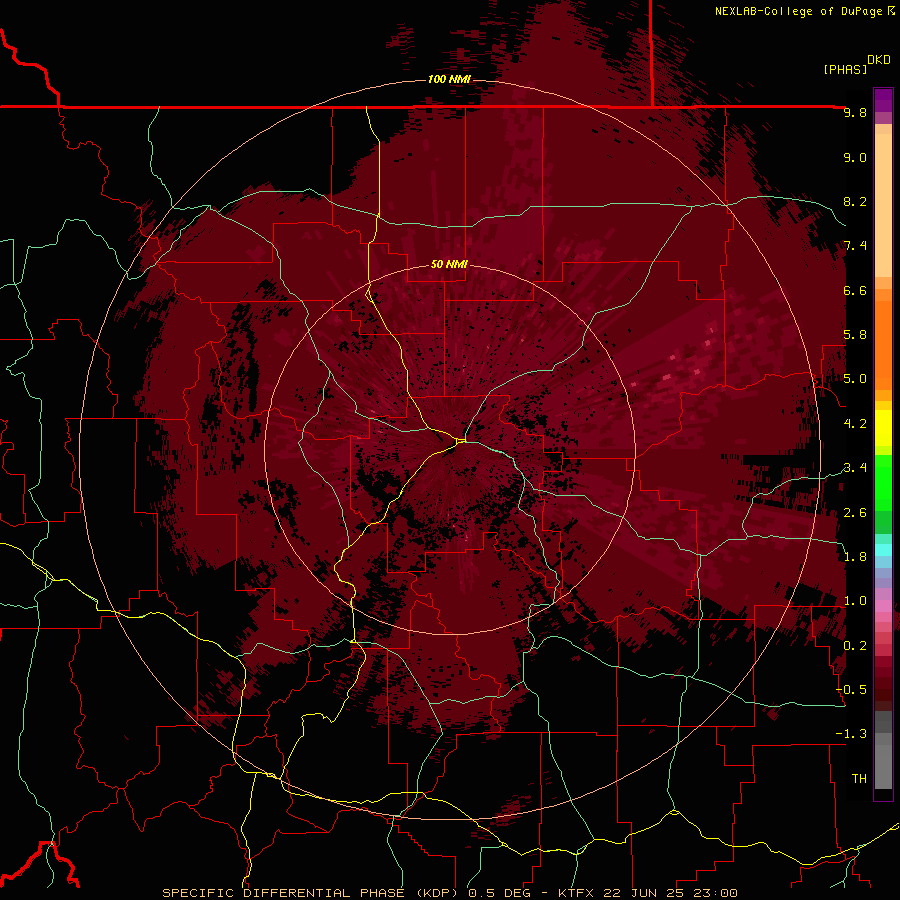Pick the bright green color scale segment

point(883,482)
